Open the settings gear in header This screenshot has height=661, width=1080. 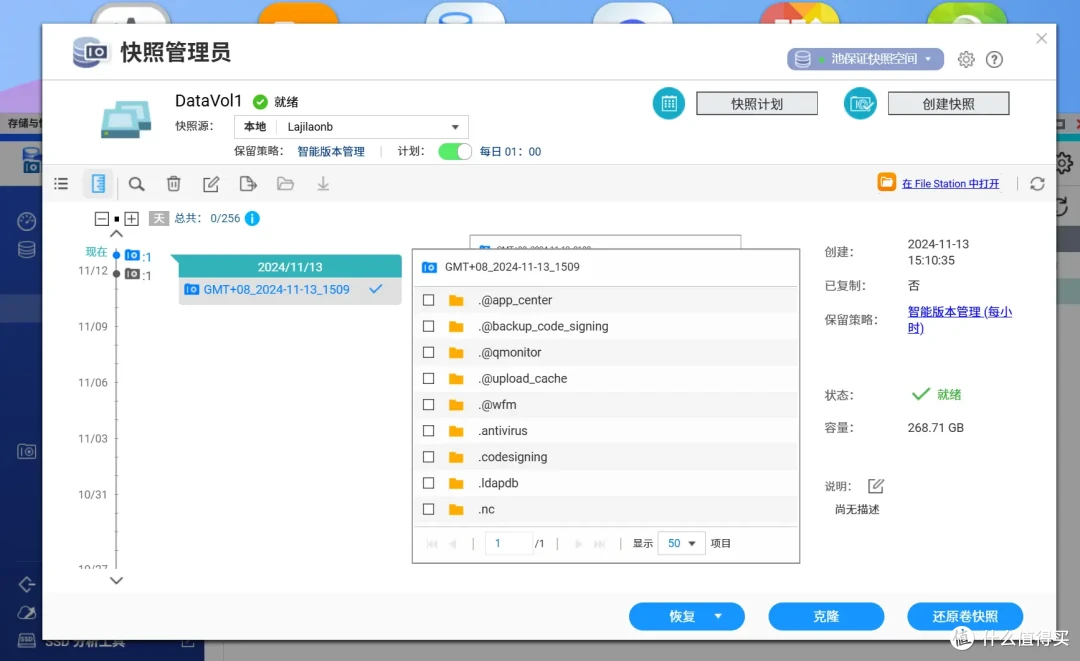pos(966,59)
